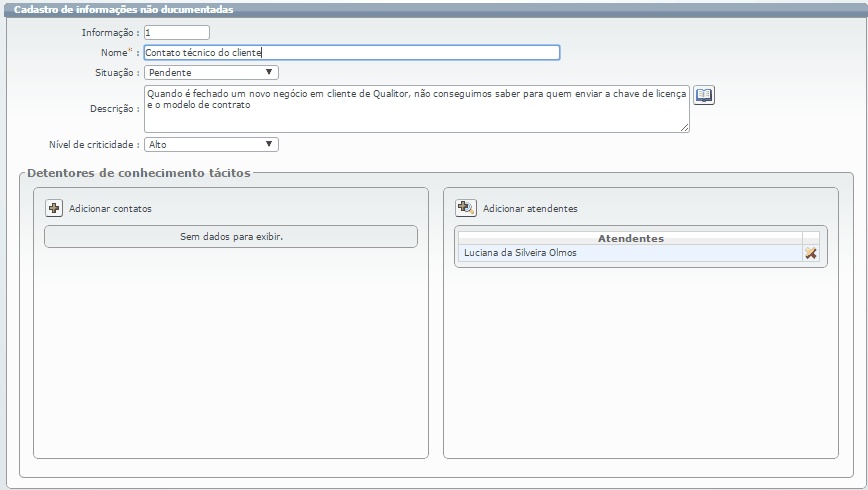The image size is (868, 490).
Task: Click the Nível de criticidade label
Action: click(x=94, y=145)
